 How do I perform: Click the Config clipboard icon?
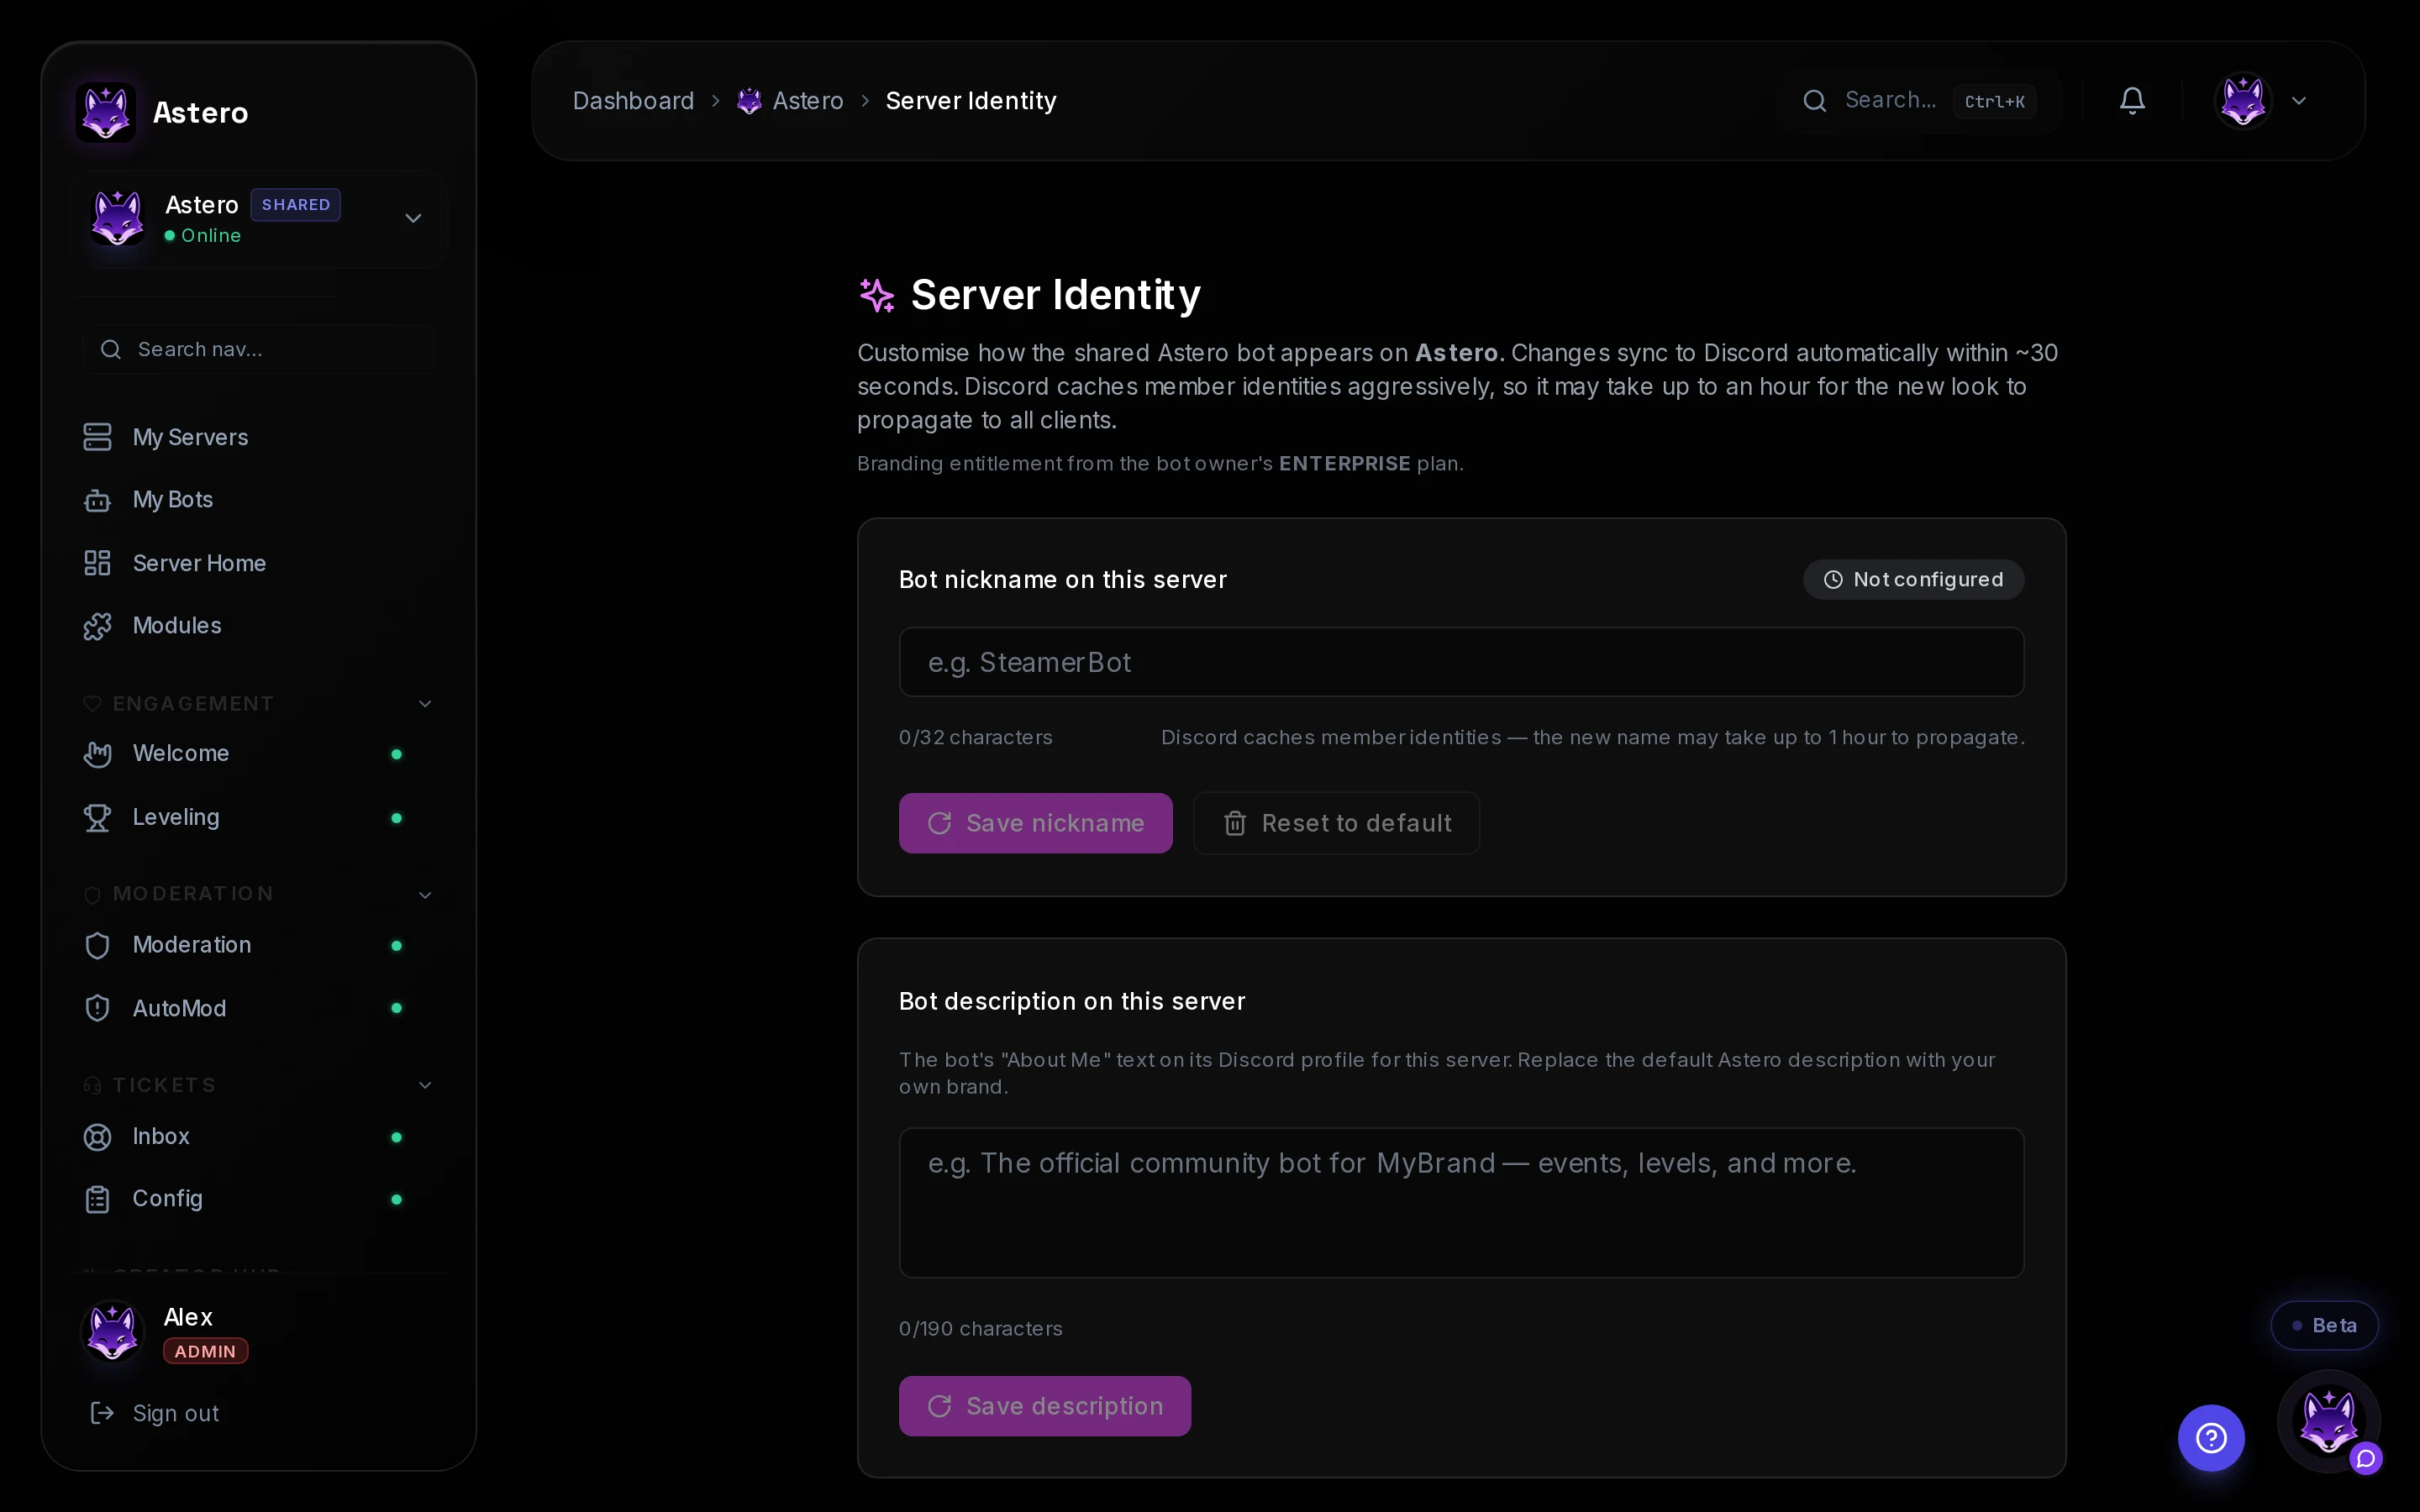pyautogui.click(x=97, y=1199)
